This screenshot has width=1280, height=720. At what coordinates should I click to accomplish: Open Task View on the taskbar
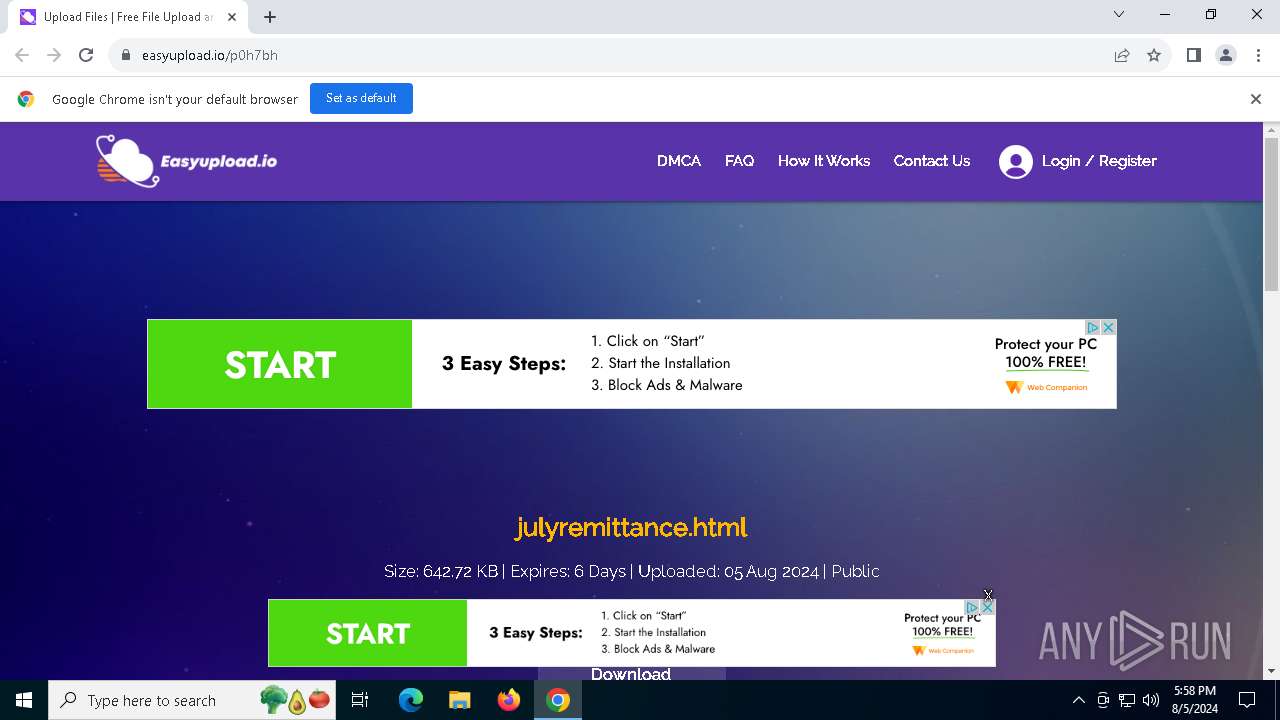pos(360,700)
